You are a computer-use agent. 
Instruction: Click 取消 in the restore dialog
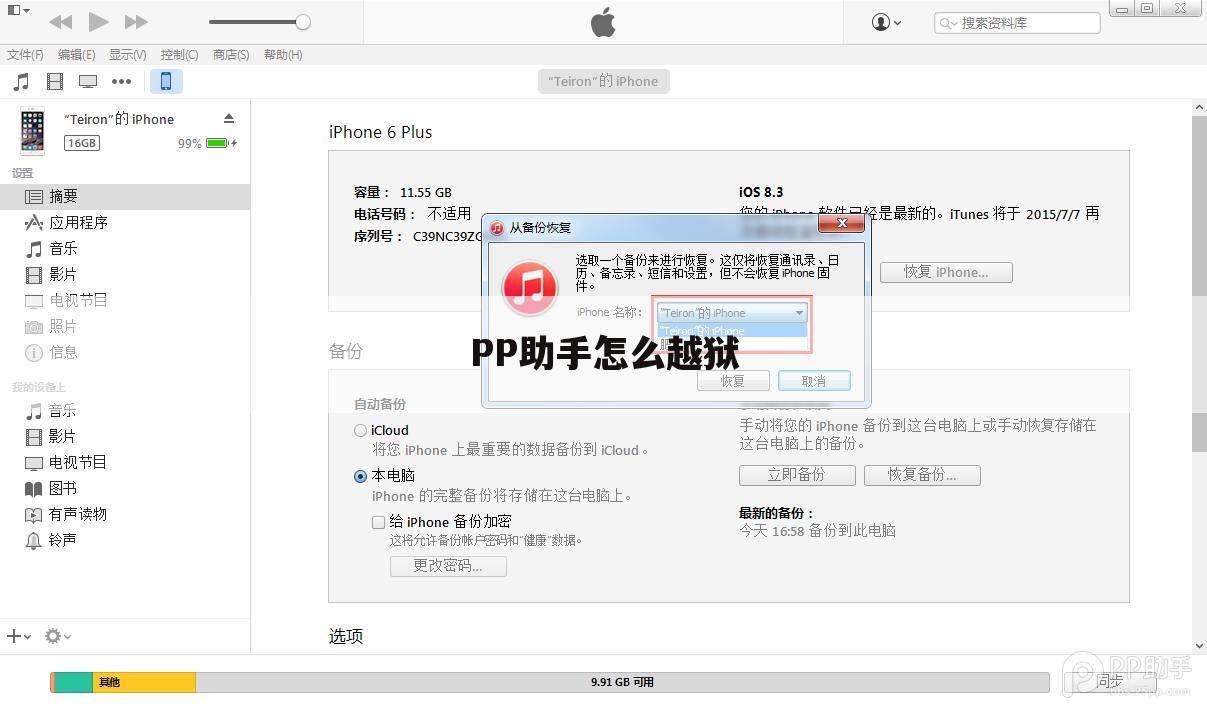tap(814, 381)
